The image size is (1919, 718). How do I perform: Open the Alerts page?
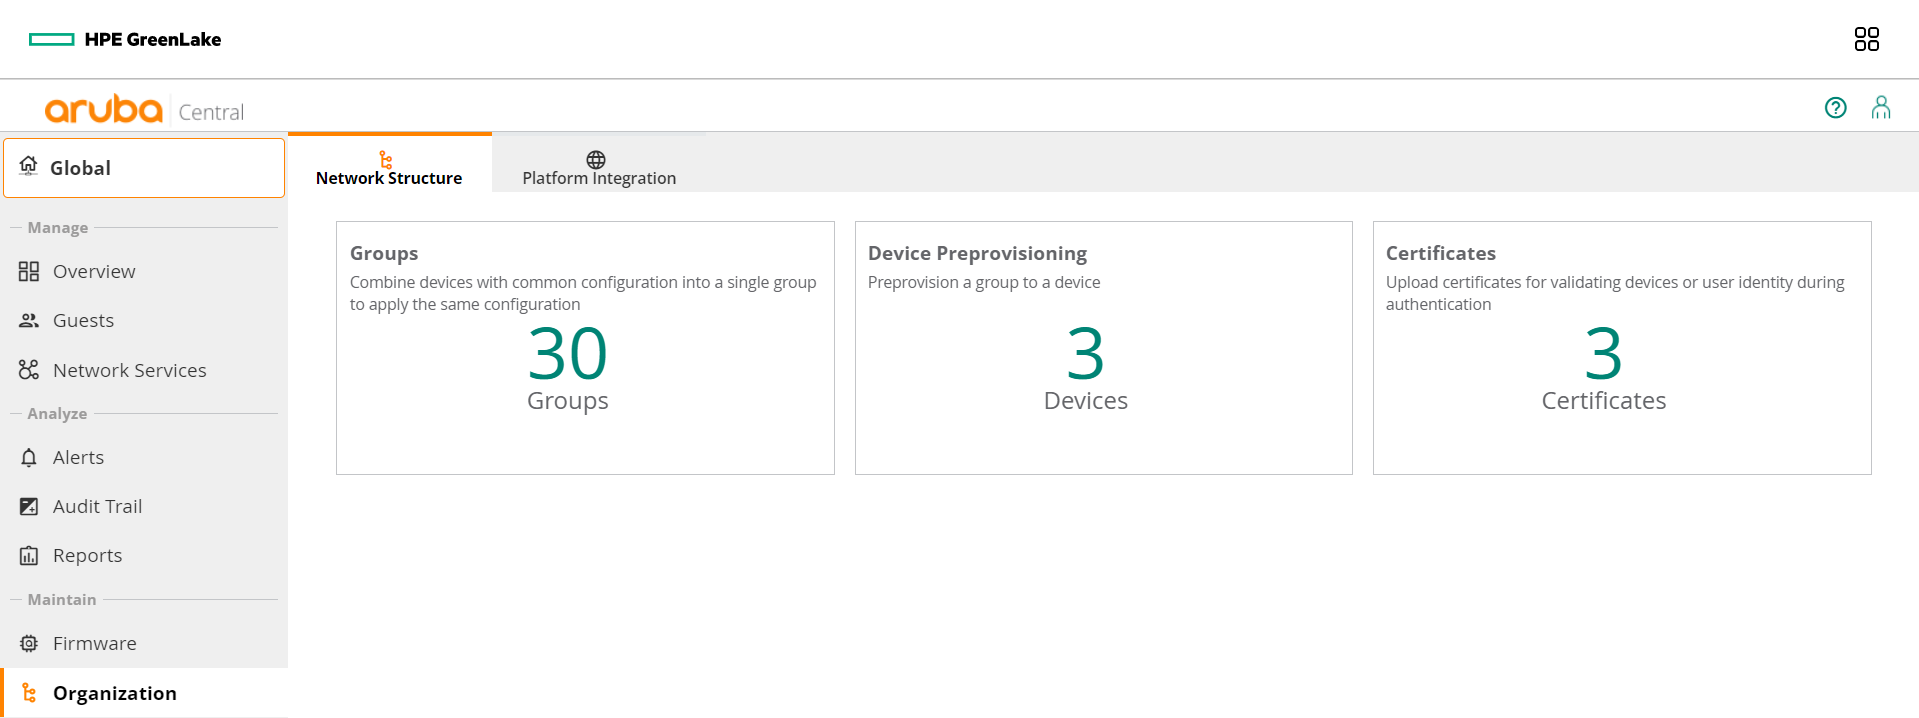click(144, 457)
